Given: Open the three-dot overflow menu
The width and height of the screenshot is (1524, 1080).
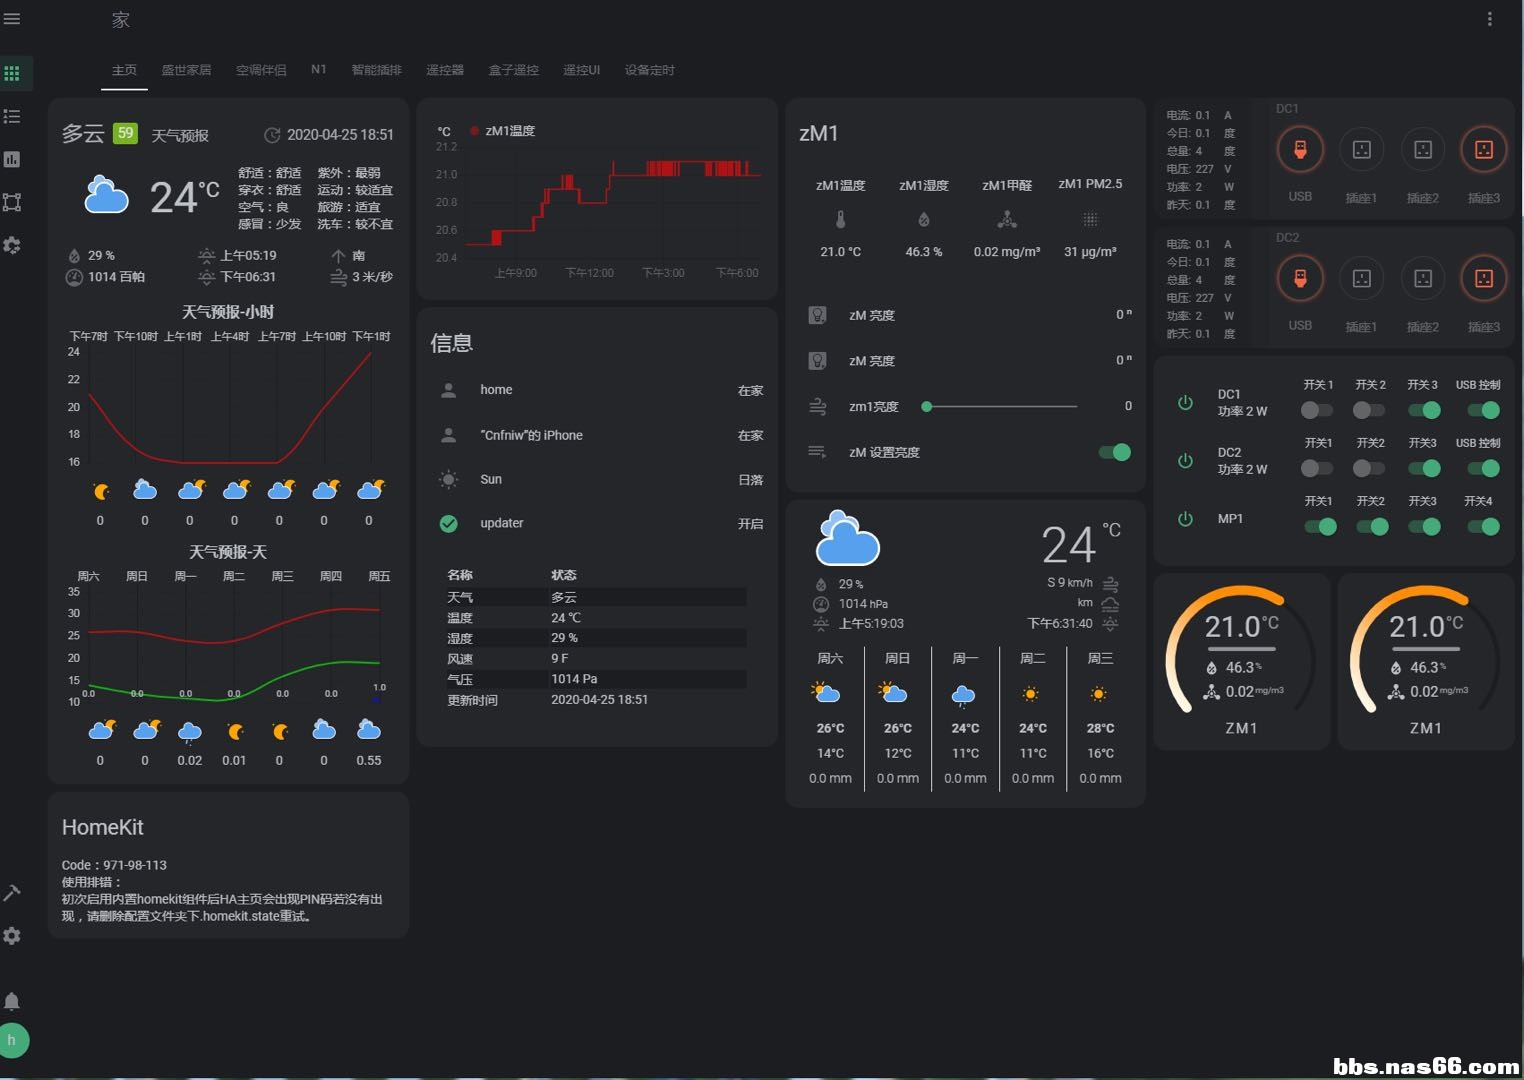Looking at the screenshot, I should click(1489, 19).
